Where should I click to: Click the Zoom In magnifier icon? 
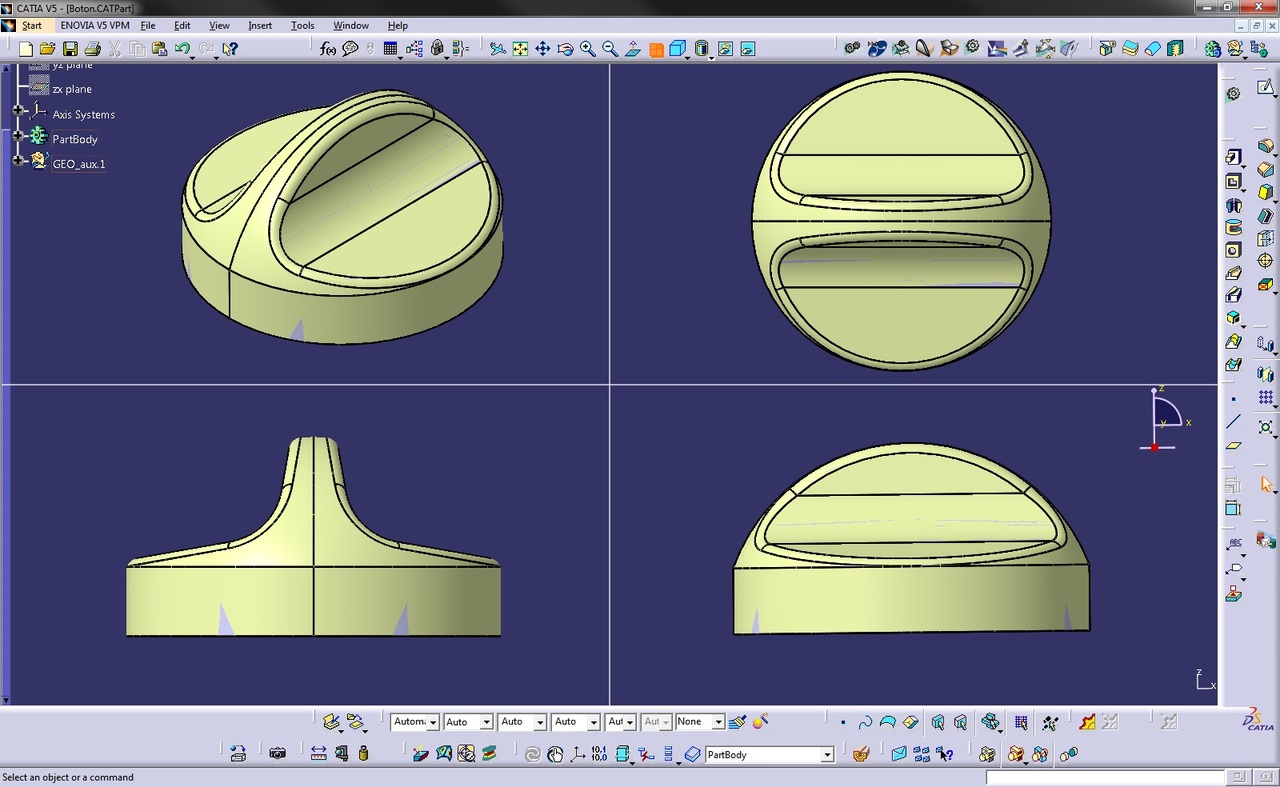[x=587, y=48]
